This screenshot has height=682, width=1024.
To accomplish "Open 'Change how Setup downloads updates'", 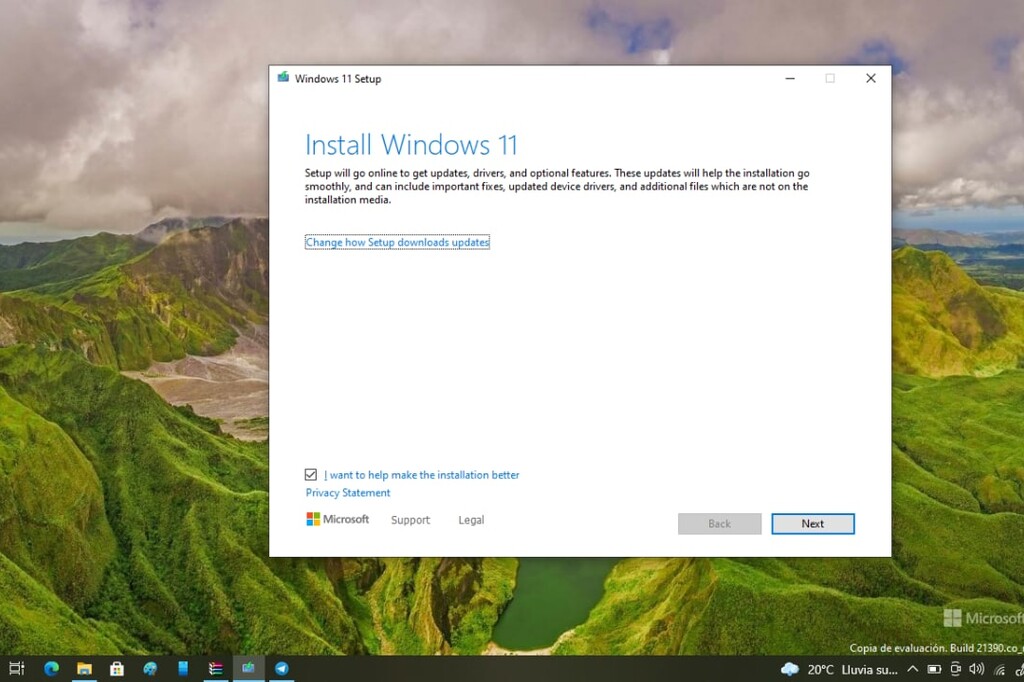I will [397, 242].
